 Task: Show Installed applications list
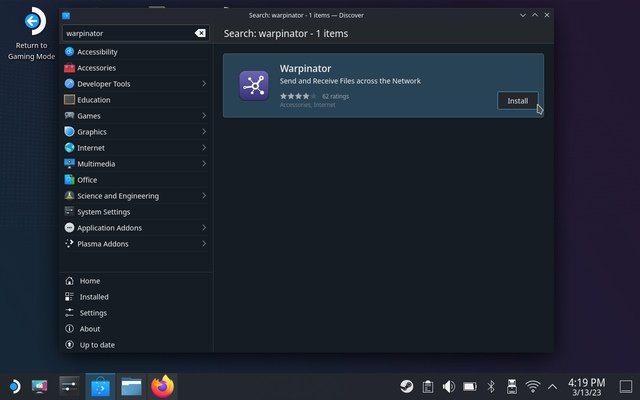pos(136,297)
